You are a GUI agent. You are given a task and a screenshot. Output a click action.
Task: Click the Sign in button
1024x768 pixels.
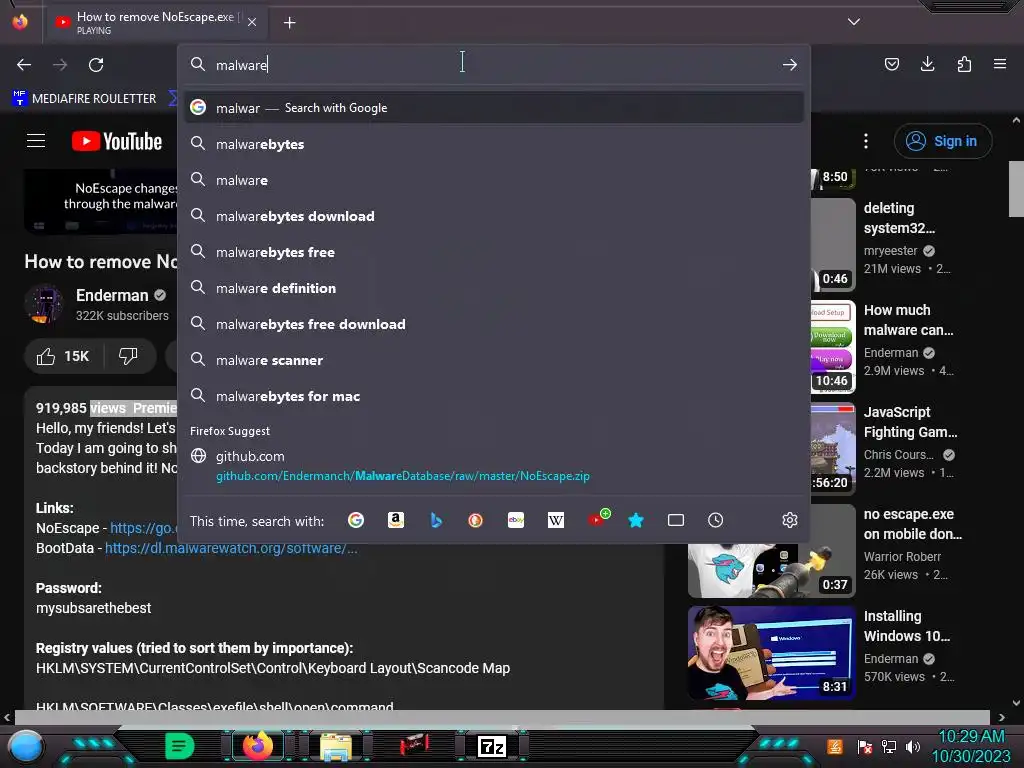(x=943, y=141)
